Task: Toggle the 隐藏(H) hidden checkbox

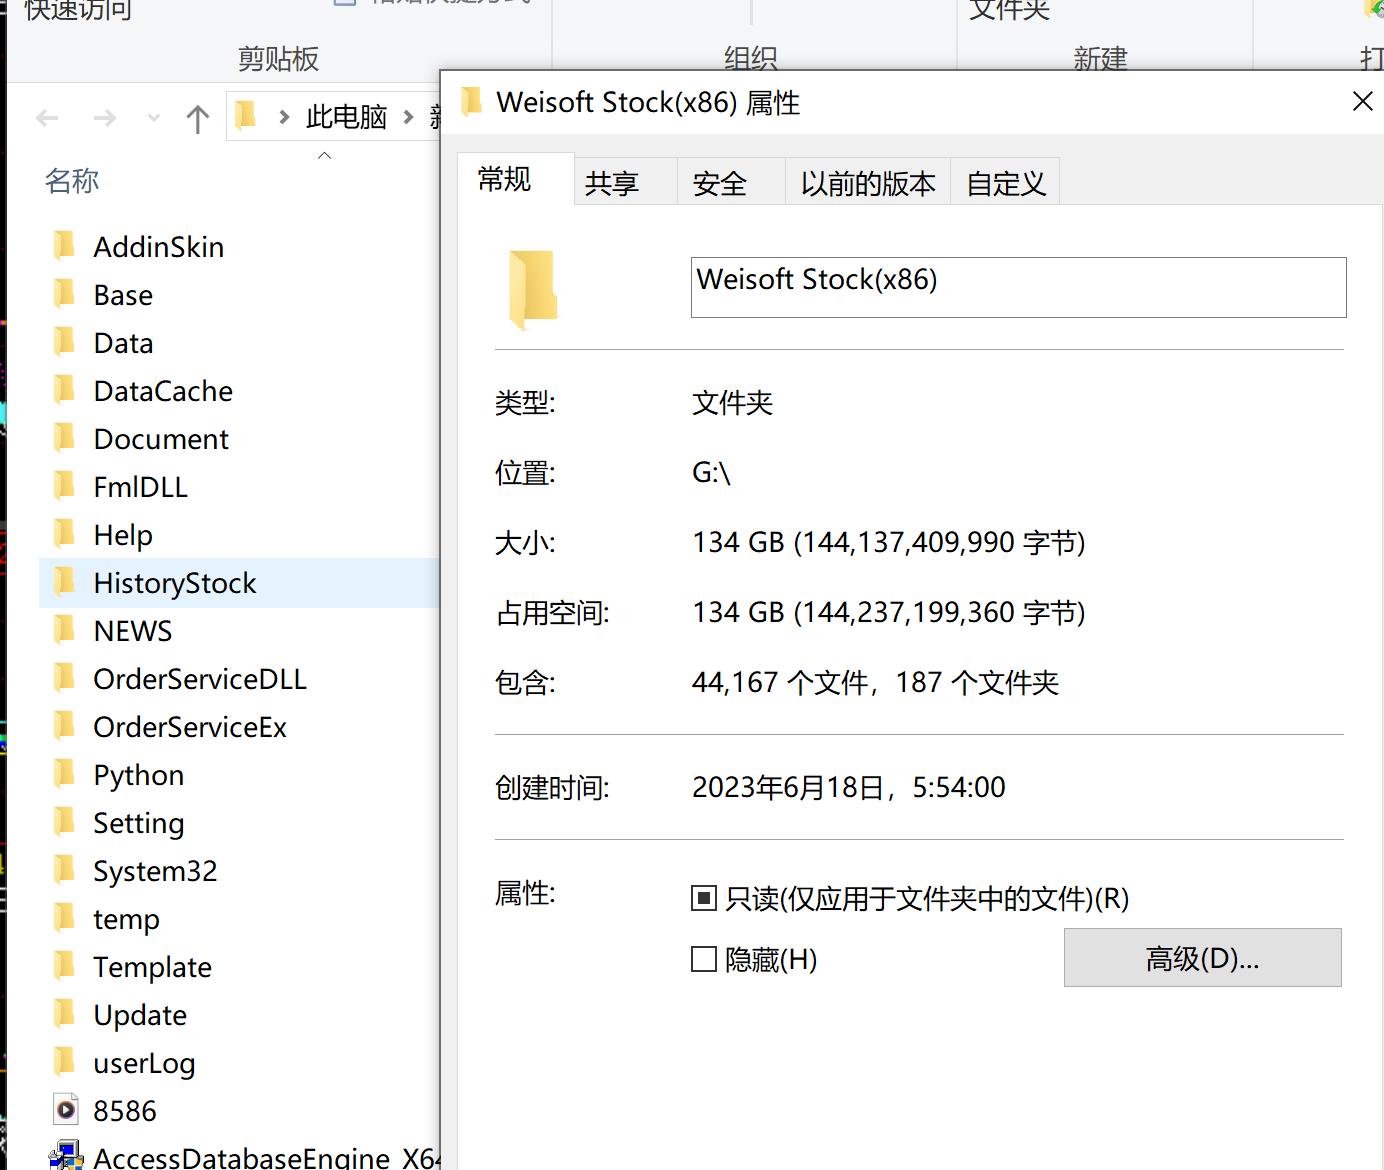Action: coord(704,960)
